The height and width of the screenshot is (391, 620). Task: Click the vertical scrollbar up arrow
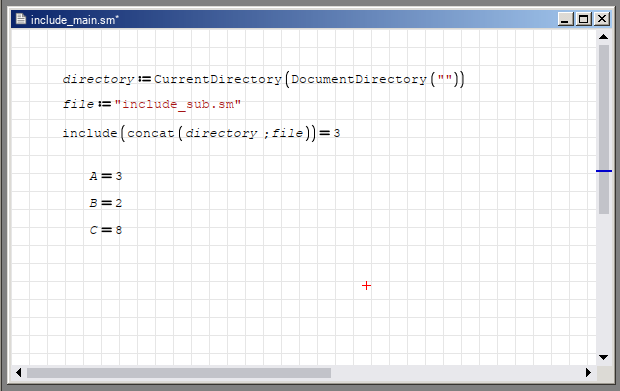(603, 37)
